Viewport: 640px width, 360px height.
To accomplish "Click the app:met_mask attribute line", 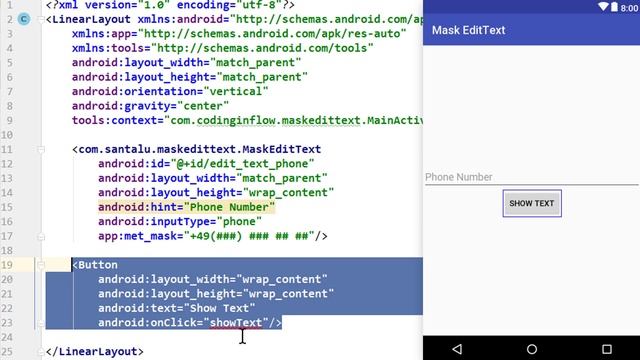I will point(213,236).
